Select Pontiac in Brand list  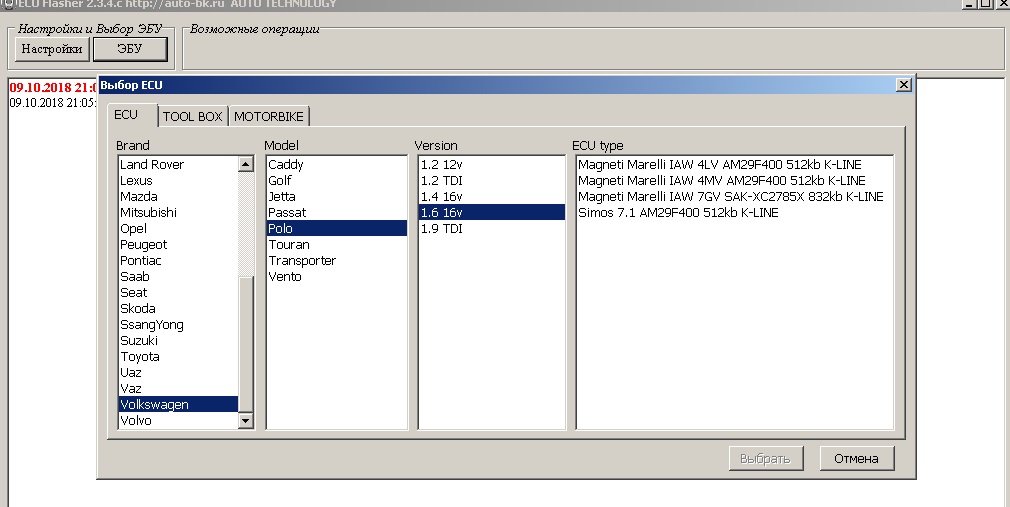(178, 260)
